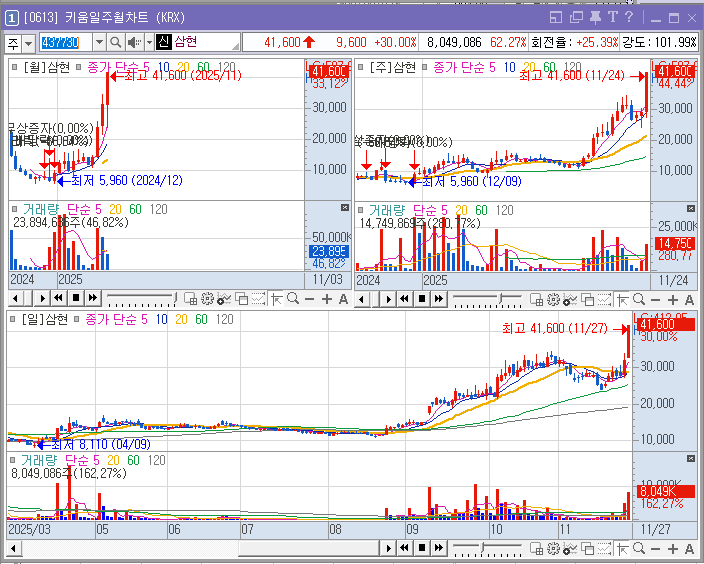Click 회전율 turnover value +25.39%
The width and height of the screenshot is (704, 564).
coord(597,43)
